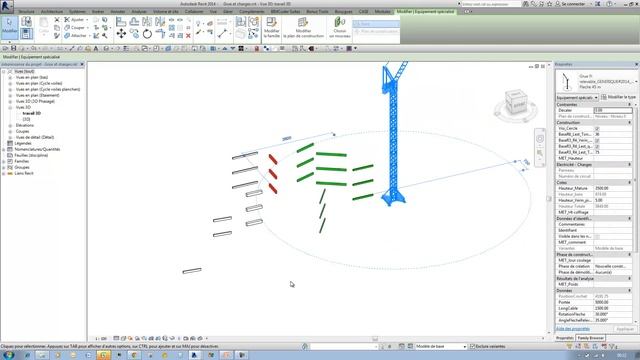This screenshot has width=640, height=360.
Task: Collapse the Vues 3D node
Action: tap(10, 107)
